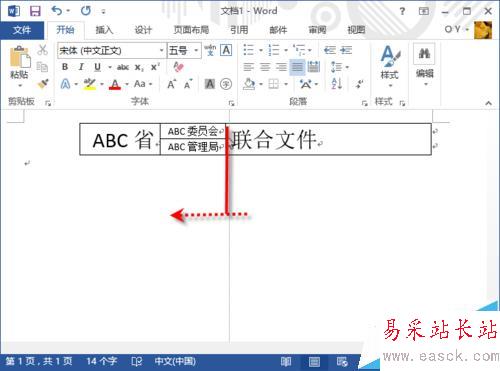Open the 字体 dialog launcher
The width and height of the screenshot is (500, 371).
[231, 104]
